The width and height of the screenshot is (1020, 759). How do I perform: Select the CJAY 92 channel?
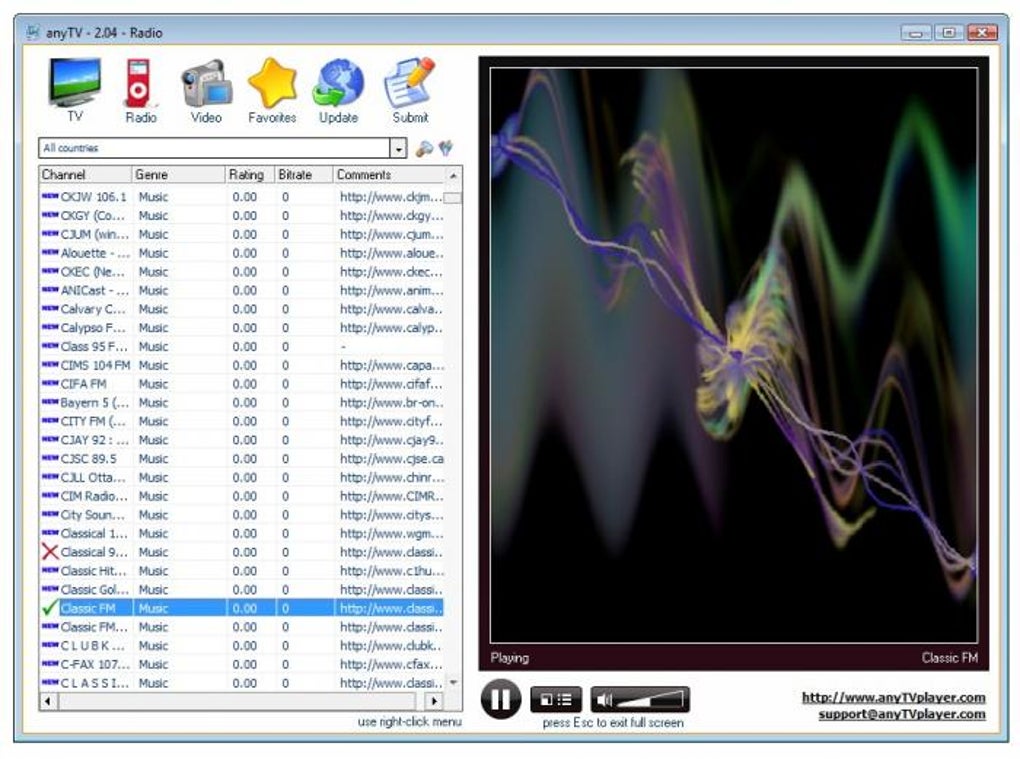pyautogui.click(x=242, y=440)
